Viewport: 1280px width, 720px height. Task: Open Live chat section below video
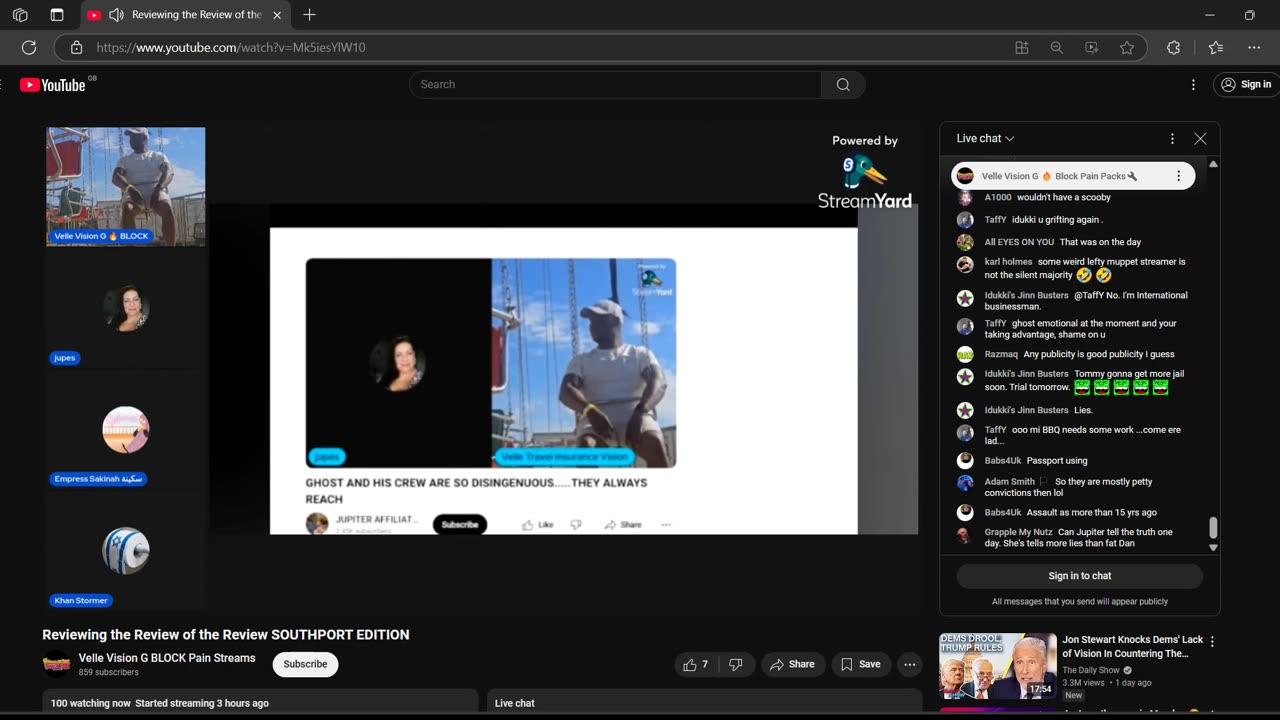[x=704, y=703]
